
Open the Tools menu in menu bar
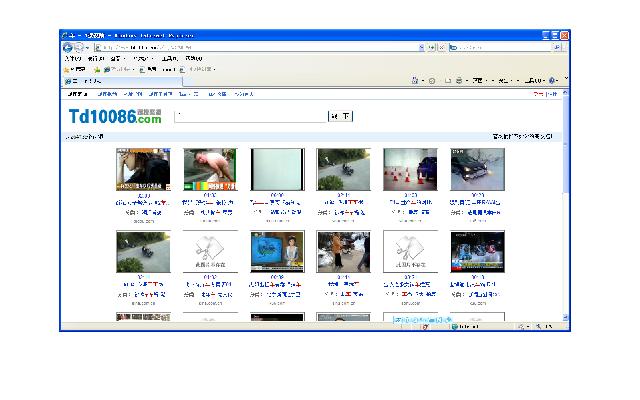coord(169,58)
